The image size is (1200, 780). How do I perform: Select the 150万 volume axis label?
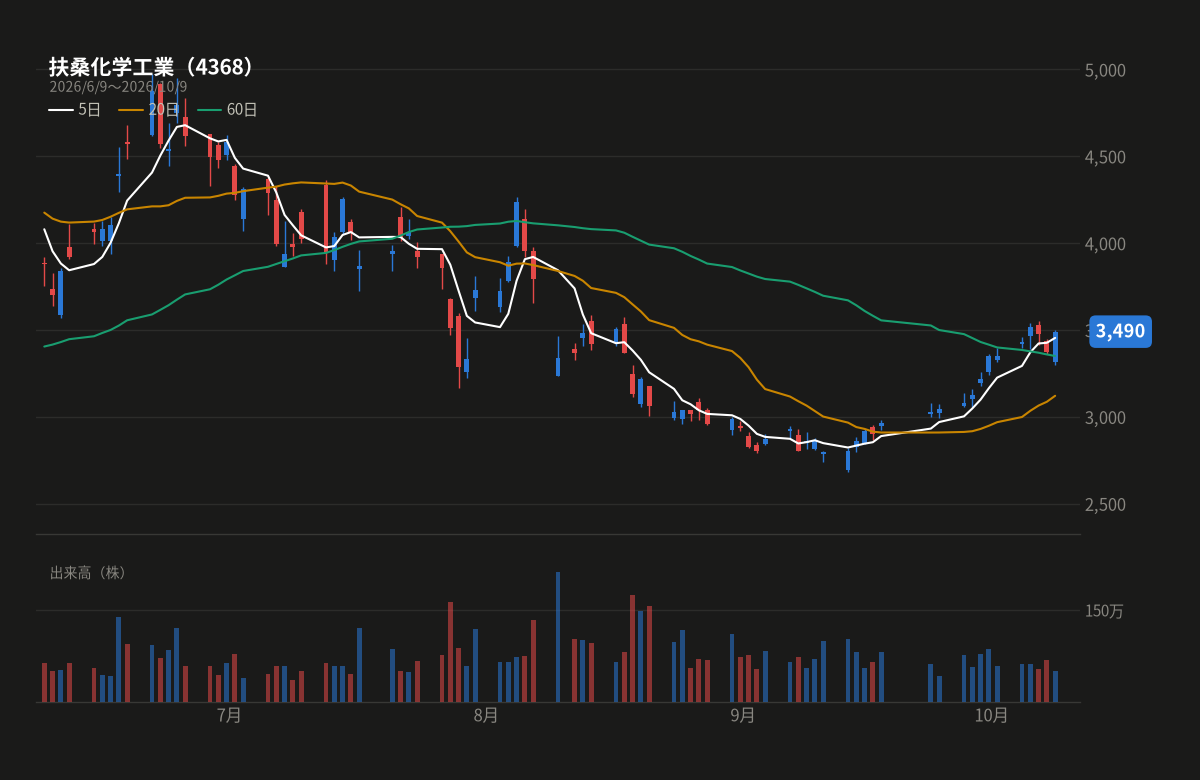[x=1105, y=611]
